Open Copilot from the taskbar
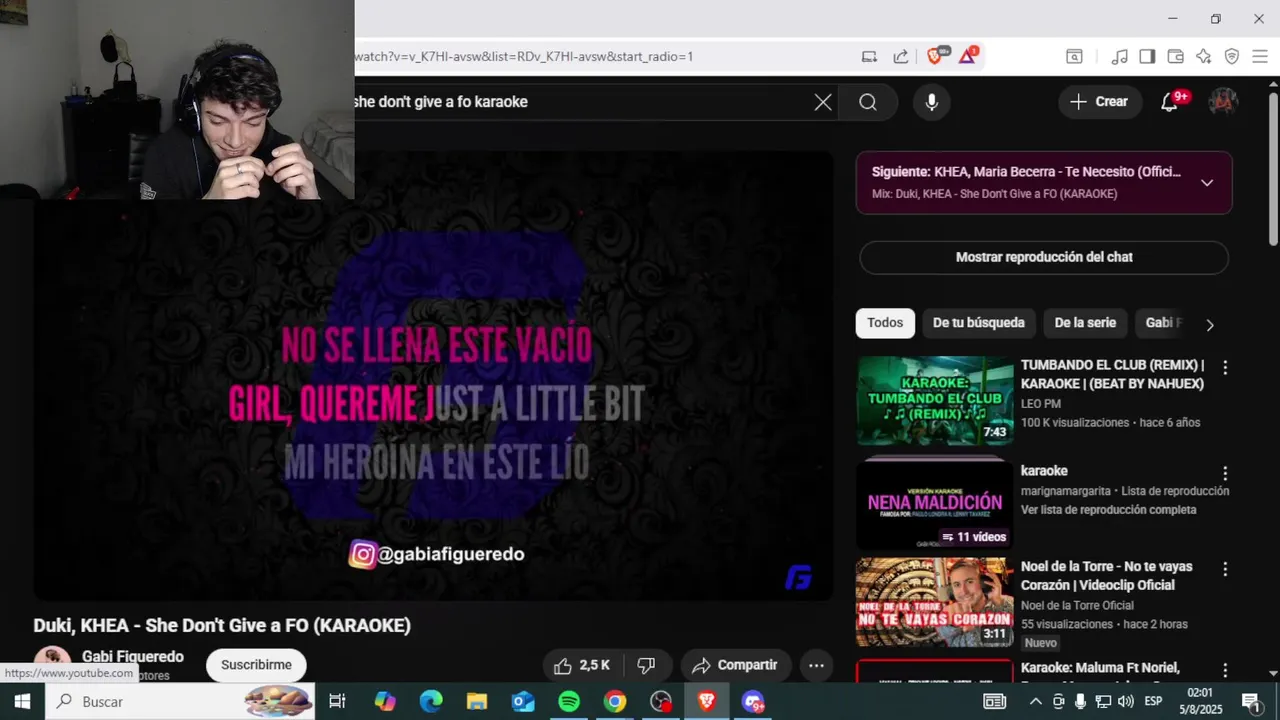This screenshot has width=1280, height=720. [385, 702]
